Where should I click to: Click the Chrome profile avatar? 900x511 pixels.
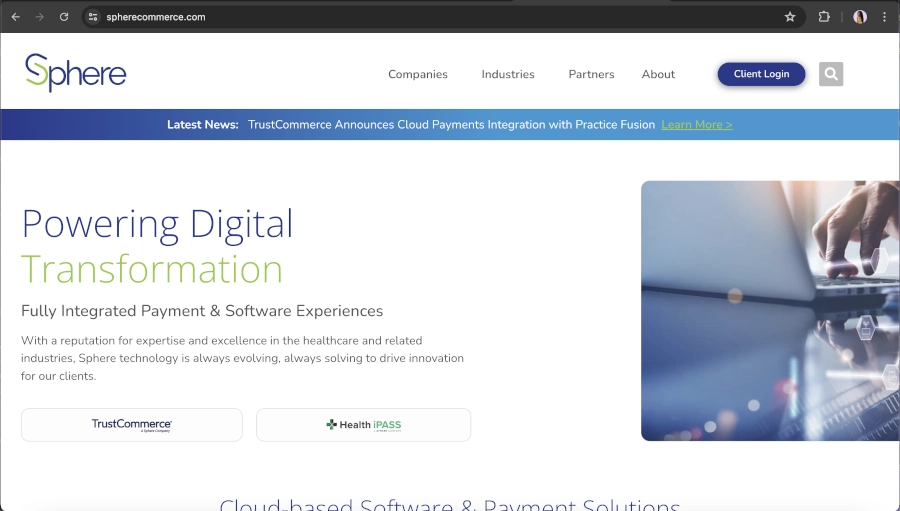point(860,17)
